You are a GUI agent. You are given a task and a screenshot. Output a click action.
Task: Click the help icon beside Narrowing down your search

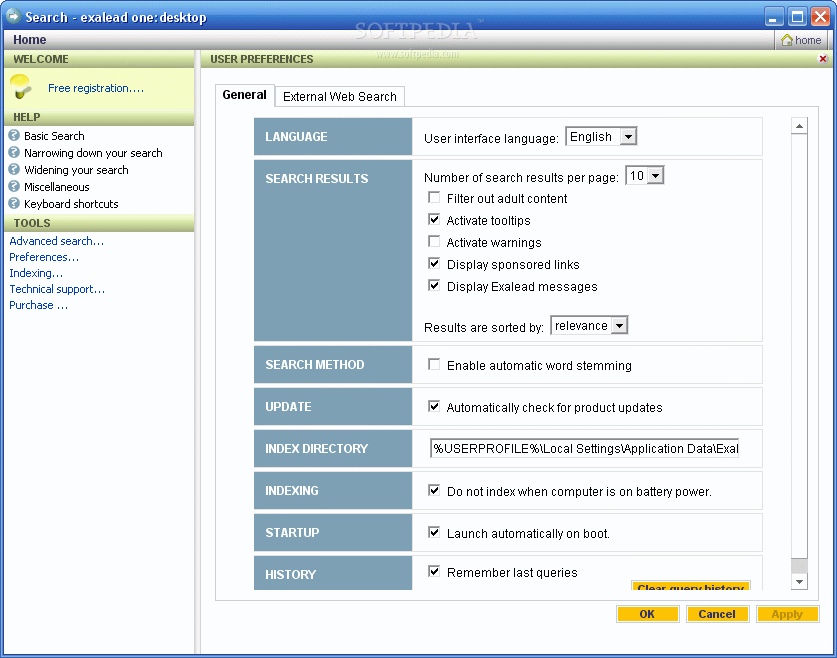[x=14, y=152]
